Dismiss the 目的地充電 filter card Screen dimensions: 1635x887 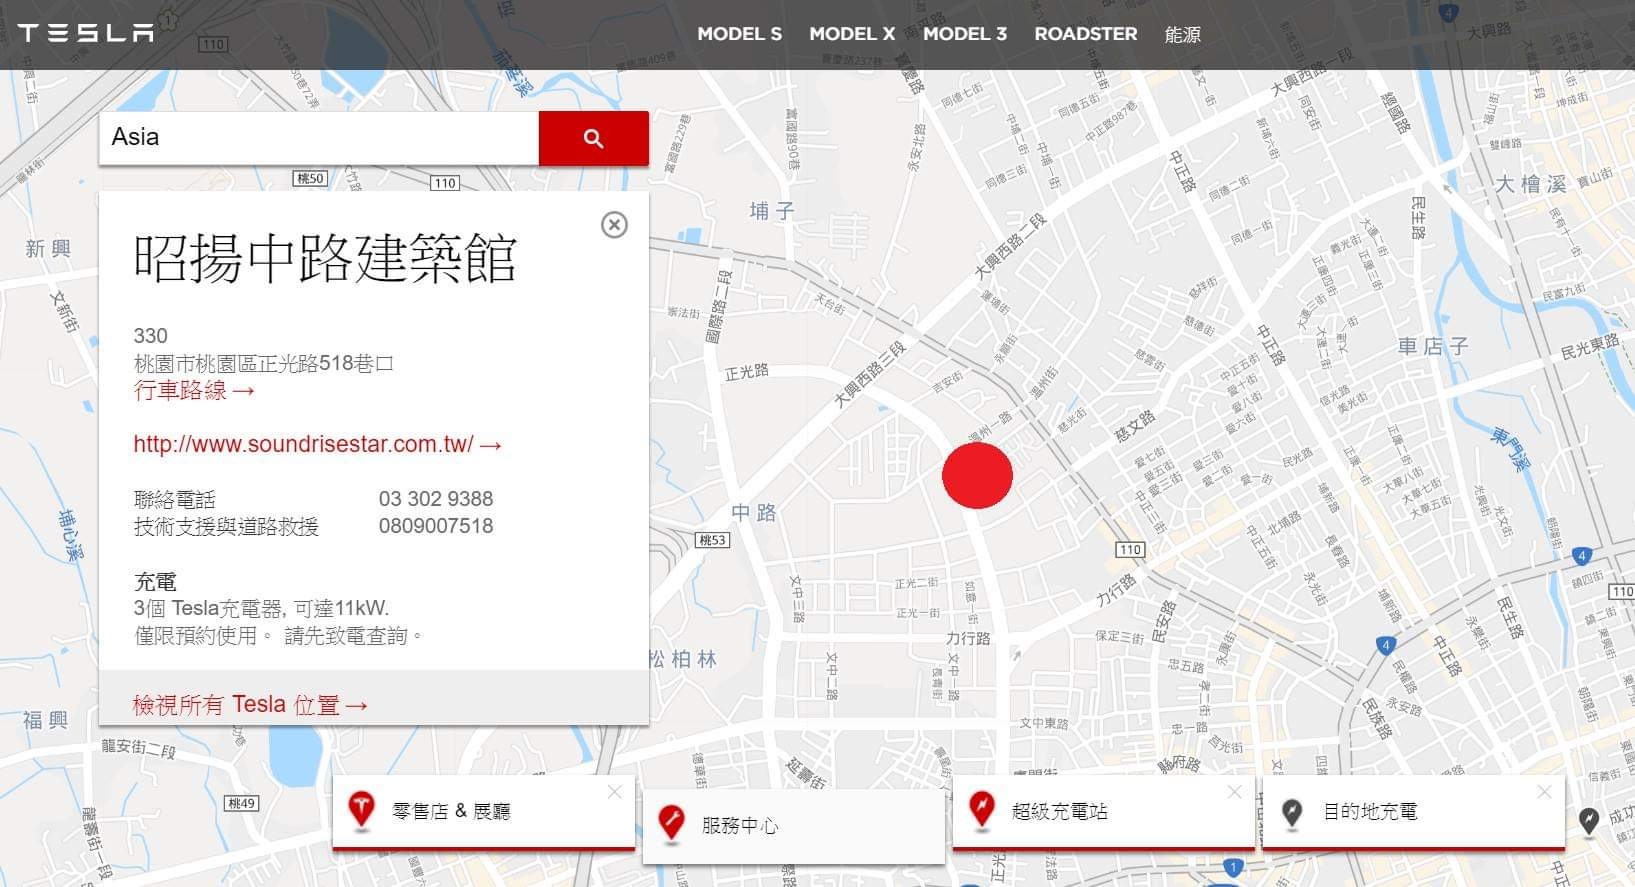(x=1544, y=792)
